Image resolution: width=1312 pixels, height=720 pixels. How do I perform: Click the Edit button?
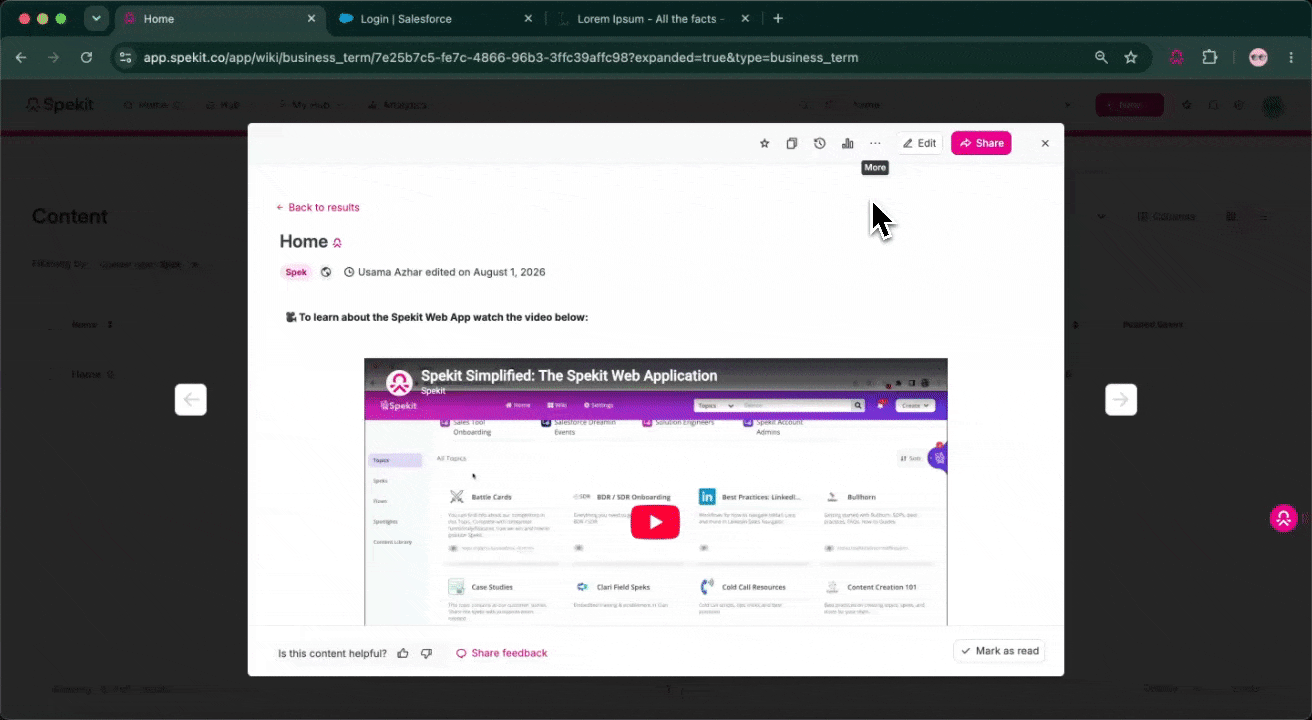click(920, 143)
